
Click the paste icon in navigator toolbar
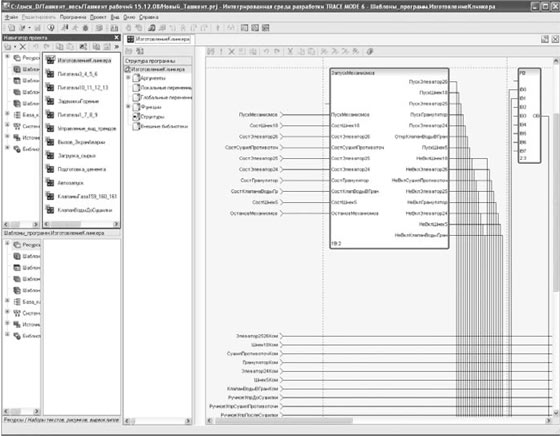pyautogui.click(x=70, y=46)
